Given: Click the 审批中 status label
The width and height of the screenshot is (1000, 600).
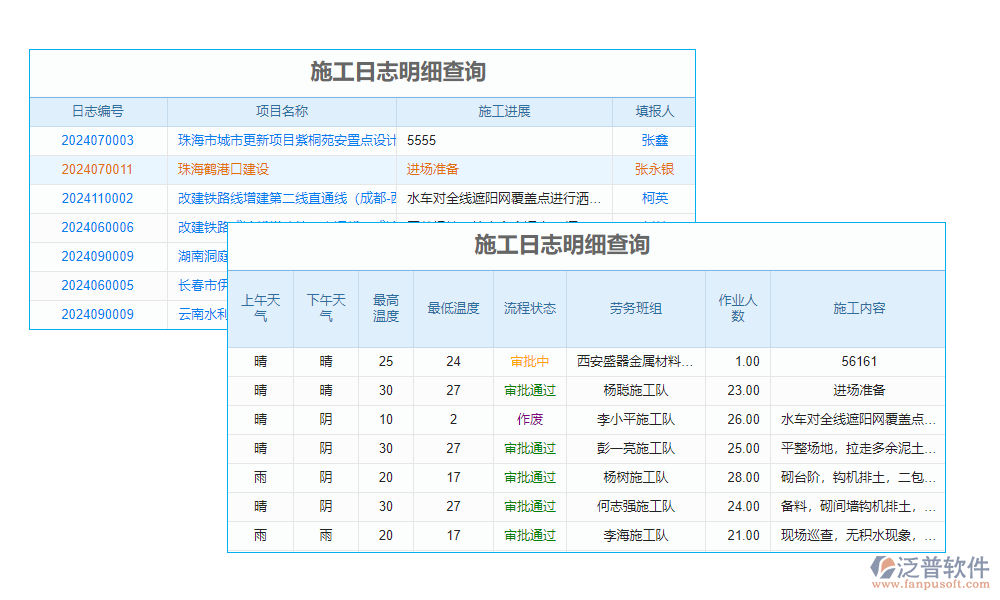Looking at the screenshot, I should pyautogui.click(x=529, y=361).
